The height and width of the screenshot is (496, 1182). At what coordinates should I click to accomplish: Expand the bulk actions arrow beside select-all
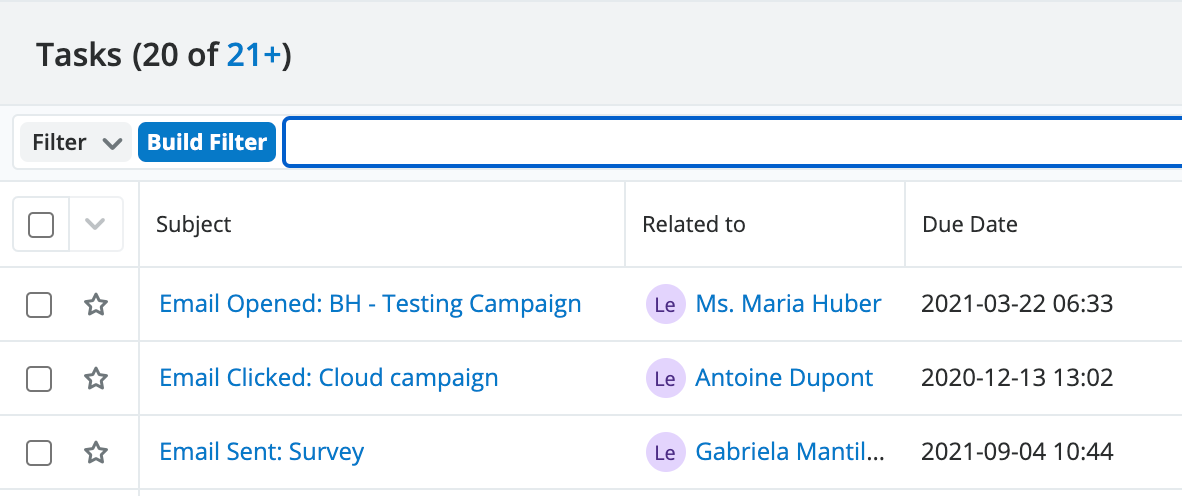point(96,225)
